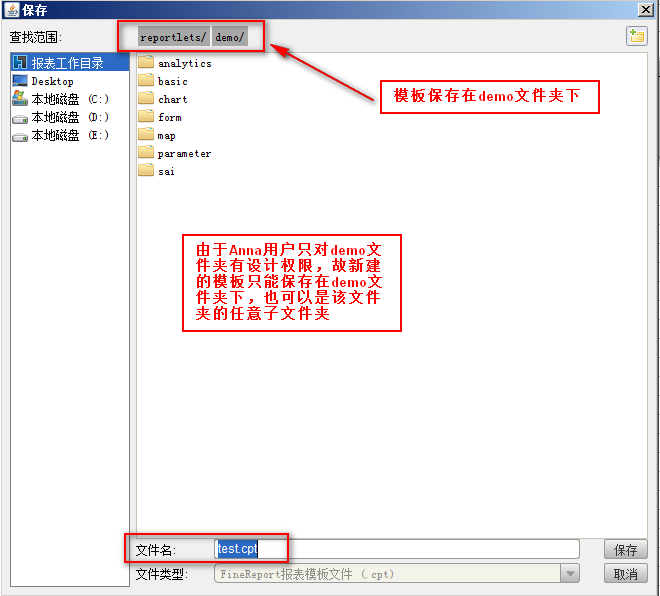Screen dimensions: 660x596
Task: Open the form folder icon
Action: 146,117
